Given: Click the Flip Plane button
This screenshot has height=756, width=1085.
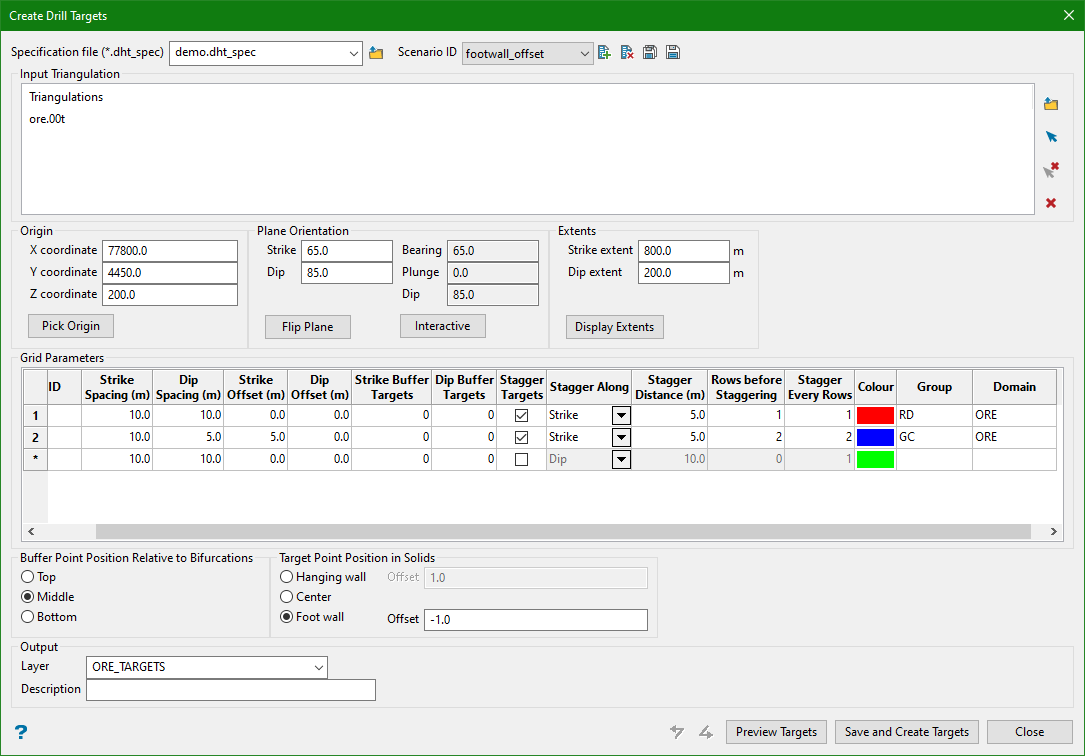Looking at the screenshot, I should [x=307, y=327].
